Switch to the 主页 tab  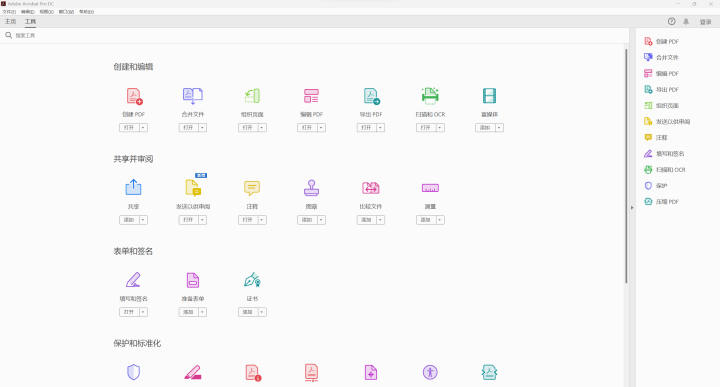click(11, 22)
